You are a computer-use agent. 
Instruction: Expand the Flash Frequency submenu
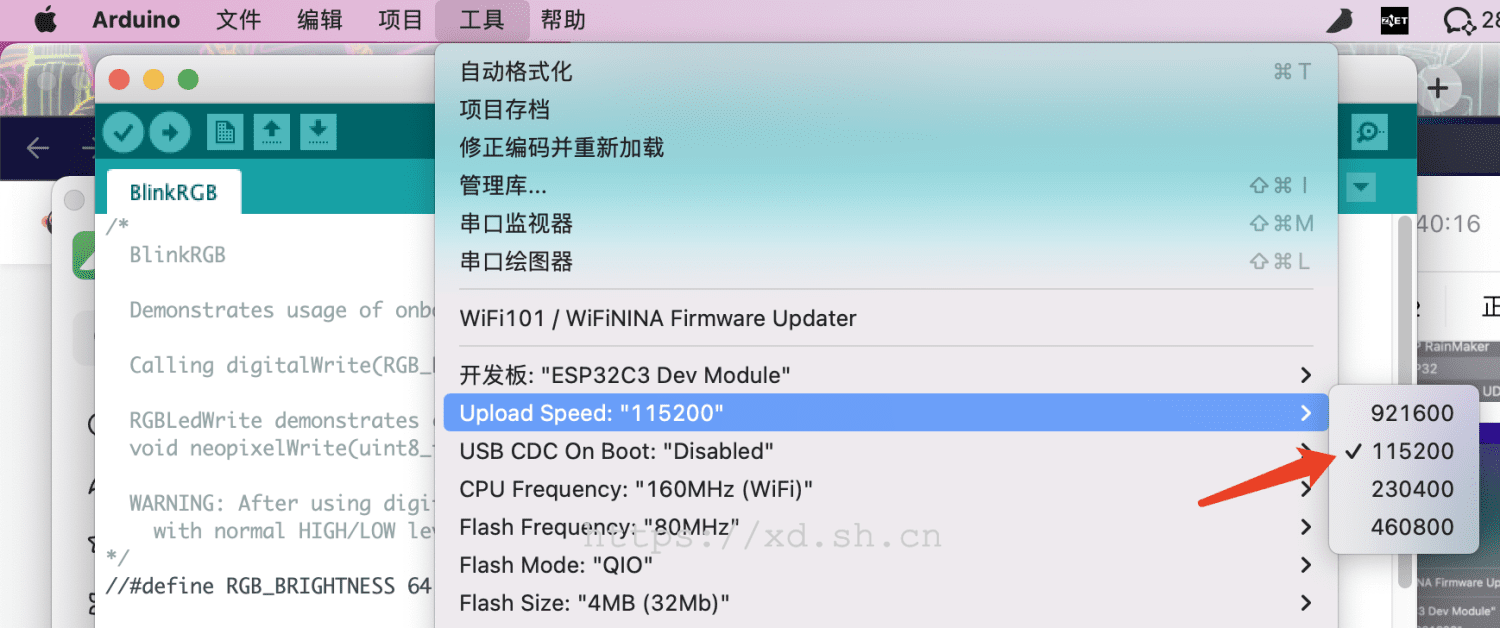point(886,527)
